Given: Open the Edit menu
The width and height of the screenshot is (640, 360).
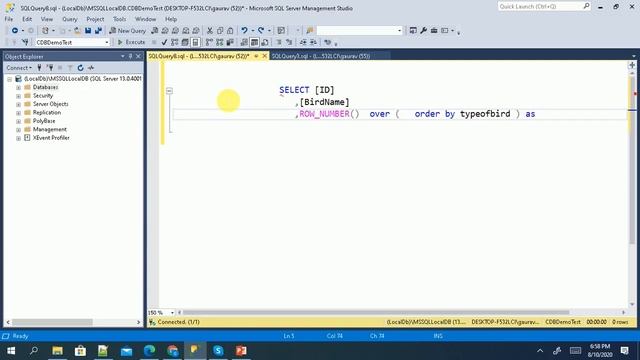Looking at the screenshot, I should 27,19.
